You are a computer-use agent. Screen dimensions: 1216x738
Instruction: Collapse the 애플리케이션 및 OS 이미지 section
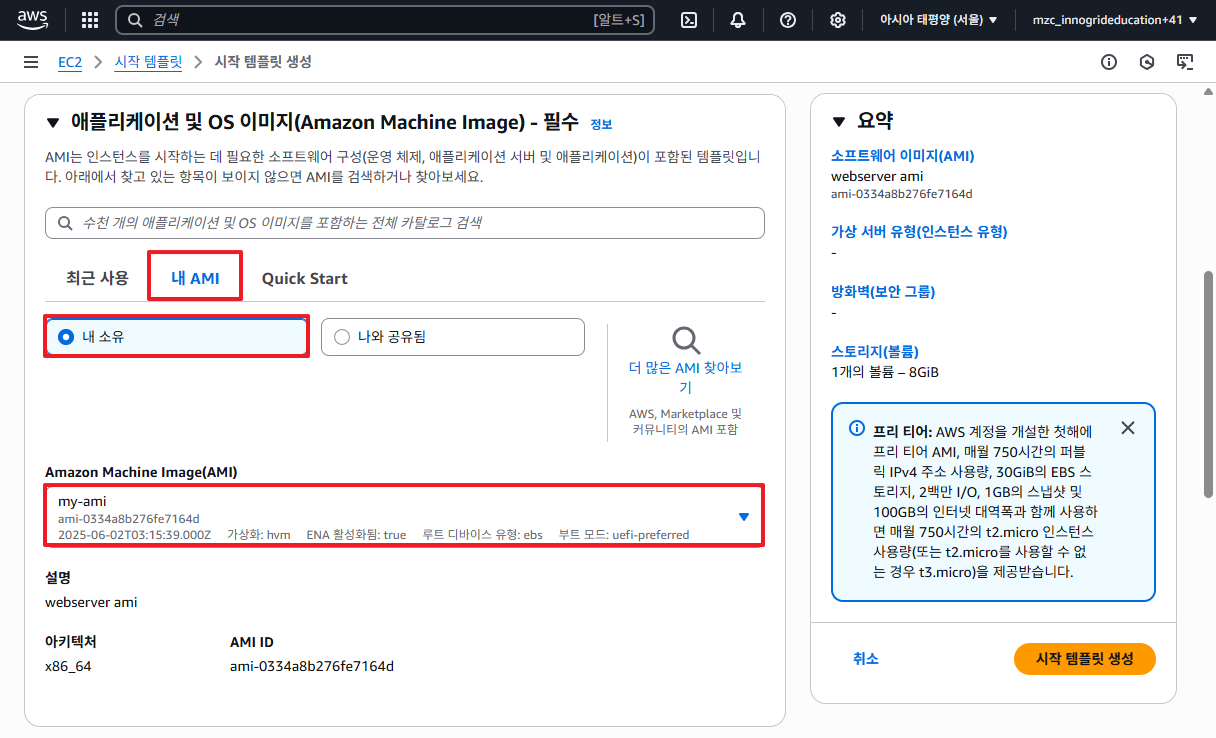point(53,123)
